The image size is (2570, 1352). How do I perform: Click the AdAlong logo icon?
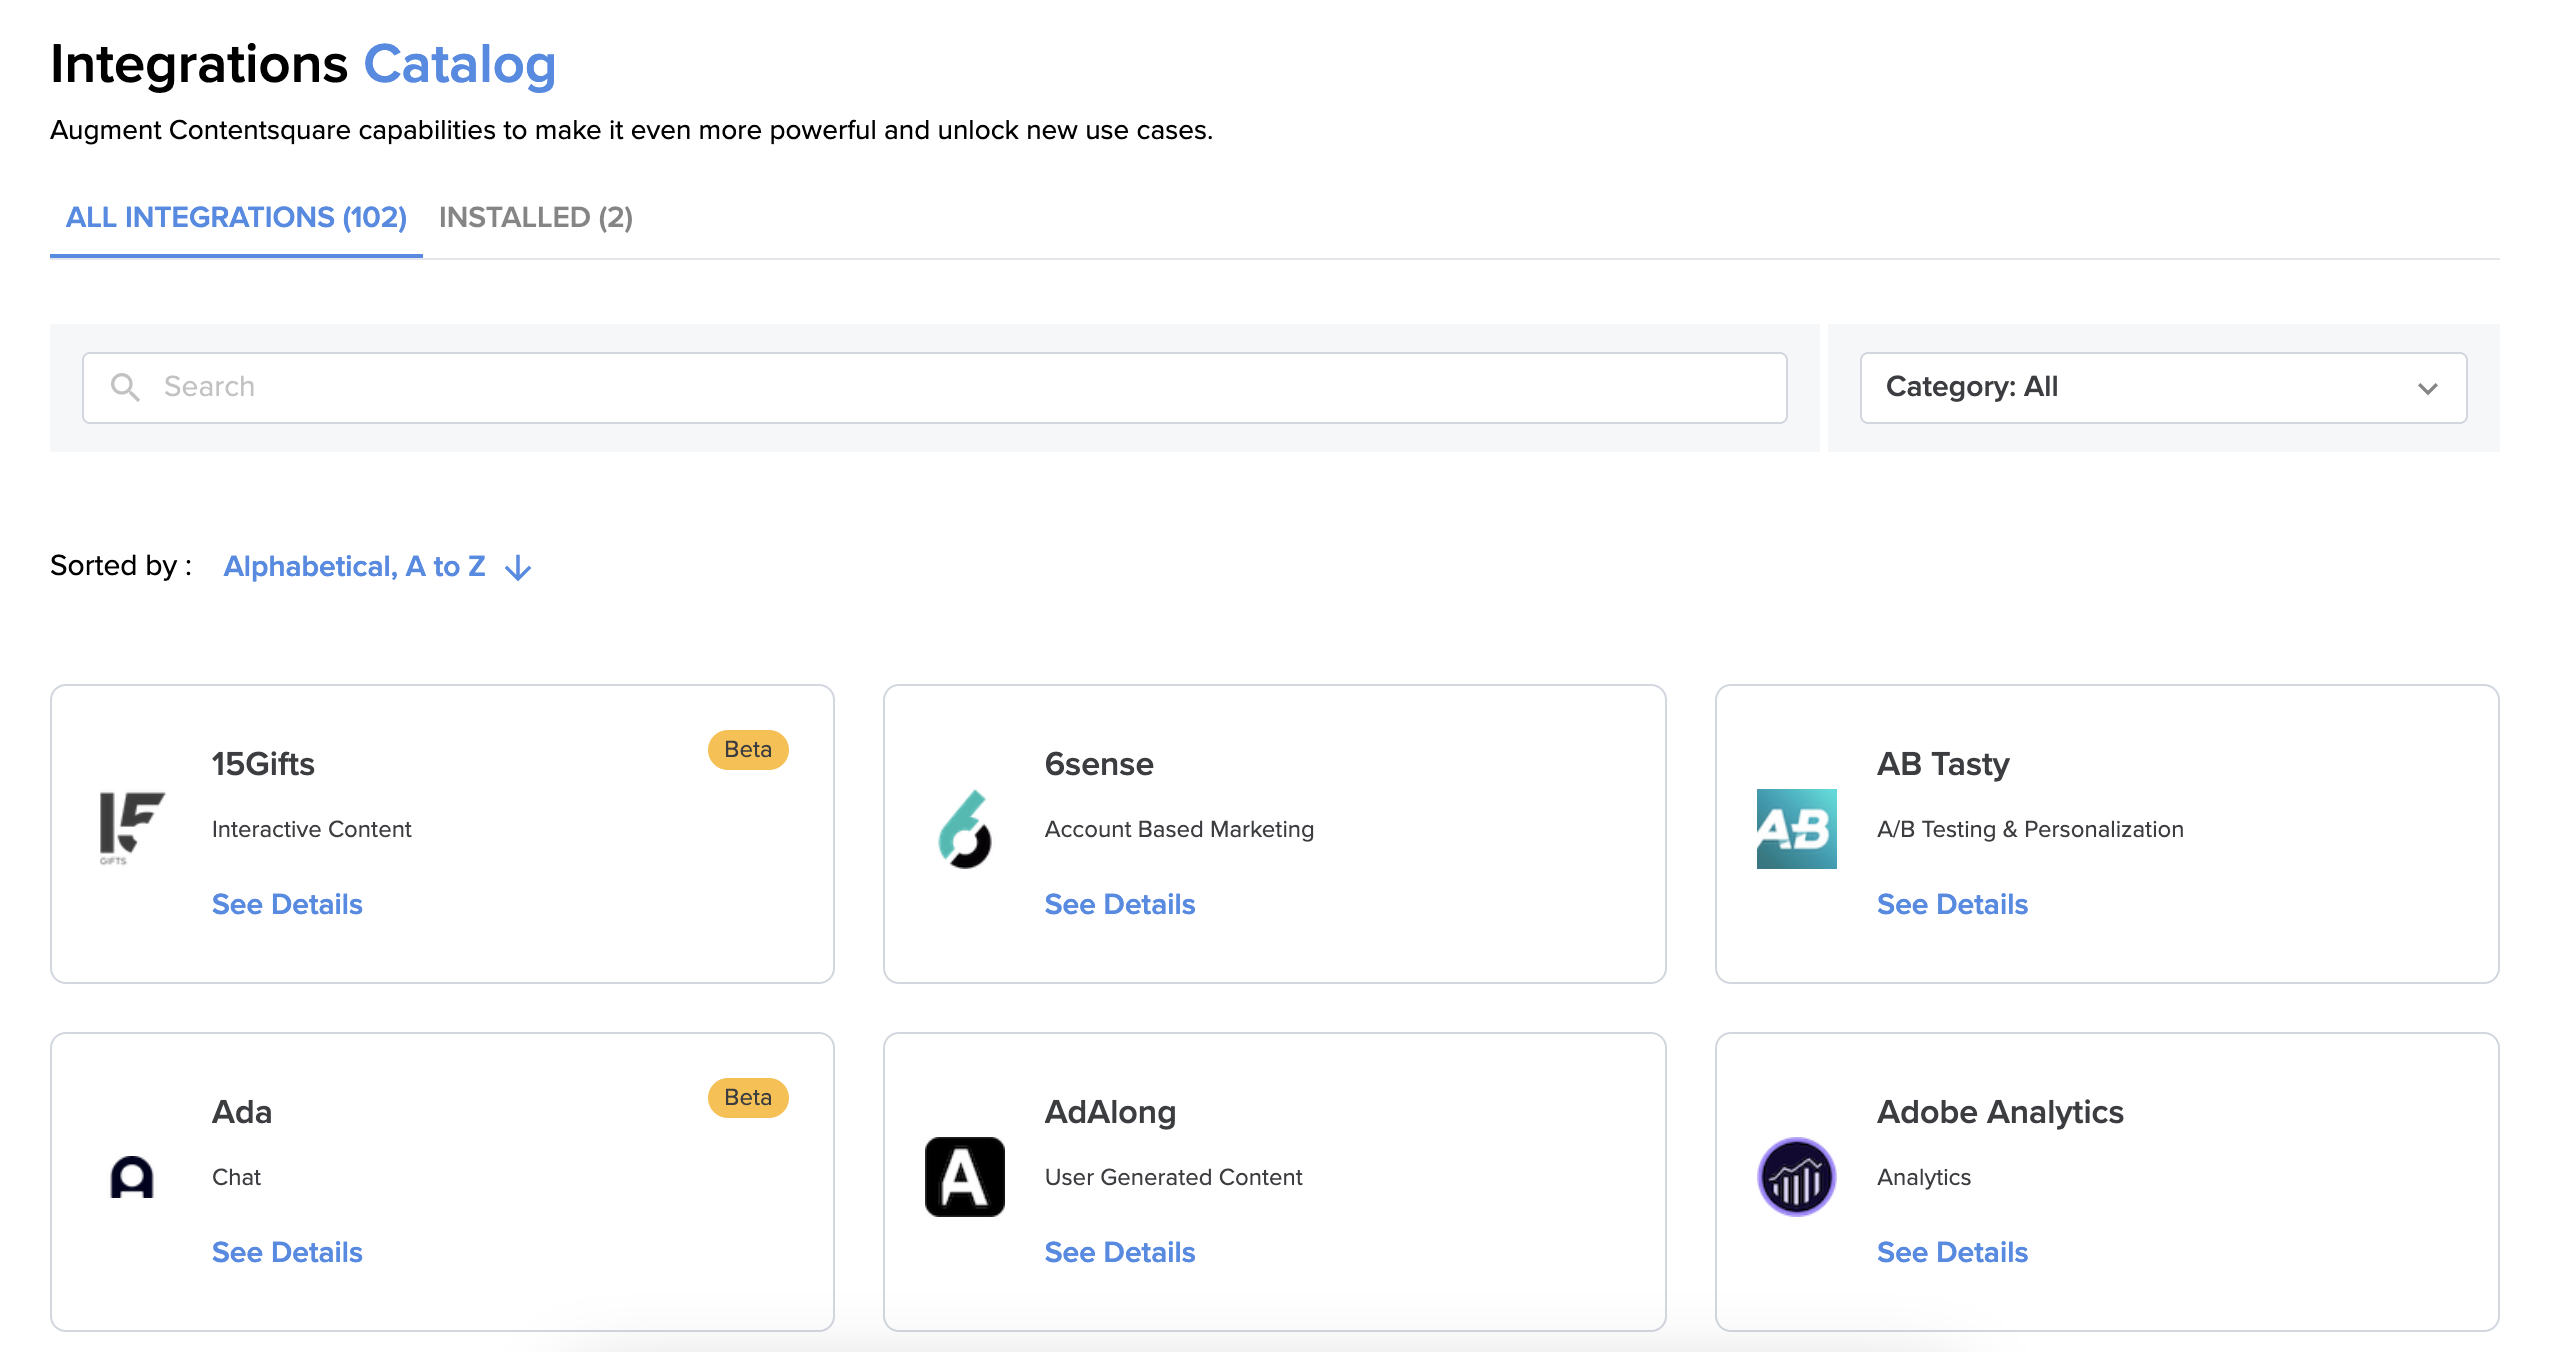pyautogui.click(x=965, y=1177)
